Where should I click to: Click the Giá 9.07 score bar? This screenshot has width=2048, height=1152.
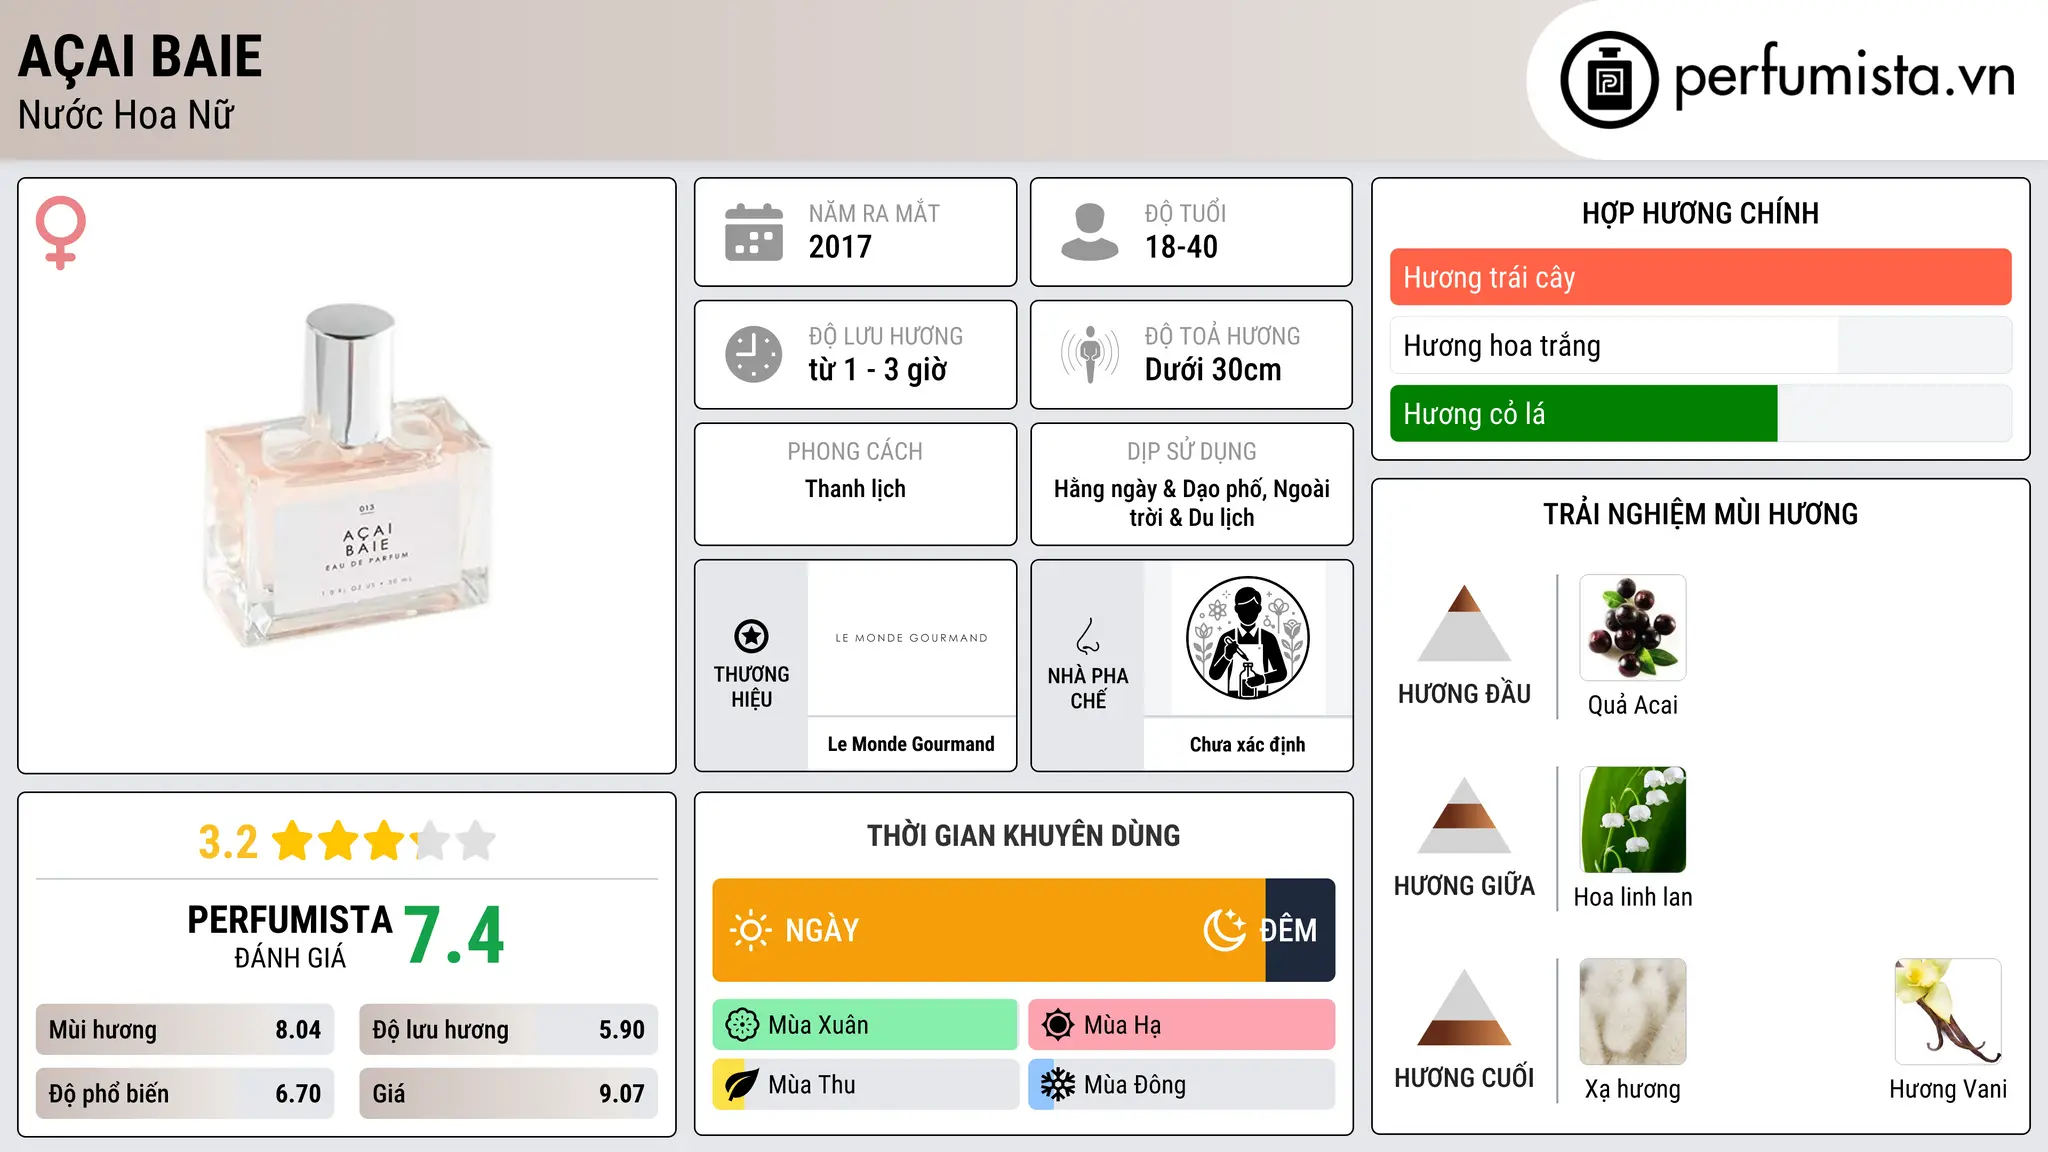tap(509, 1093)
